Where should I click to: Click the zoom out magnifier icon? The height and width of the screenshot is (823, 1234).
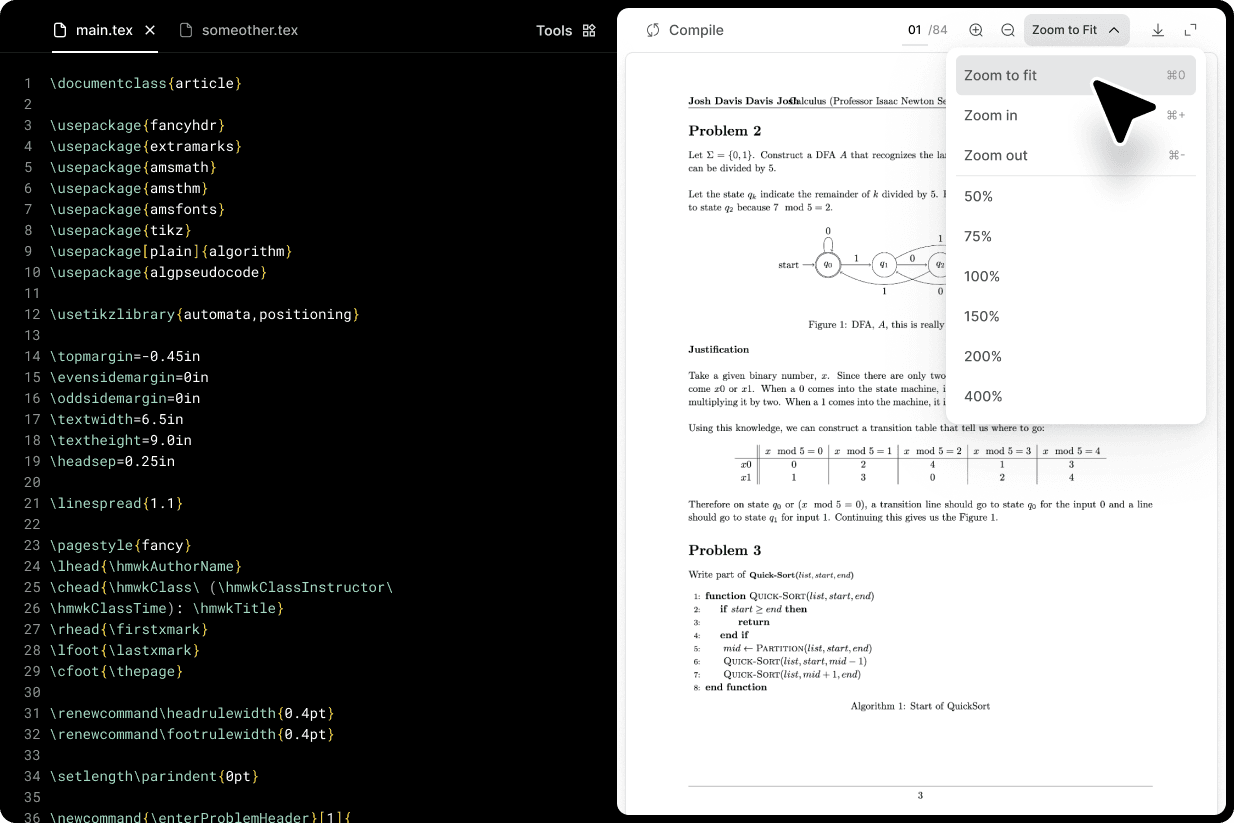click(x=1008, y=30)
